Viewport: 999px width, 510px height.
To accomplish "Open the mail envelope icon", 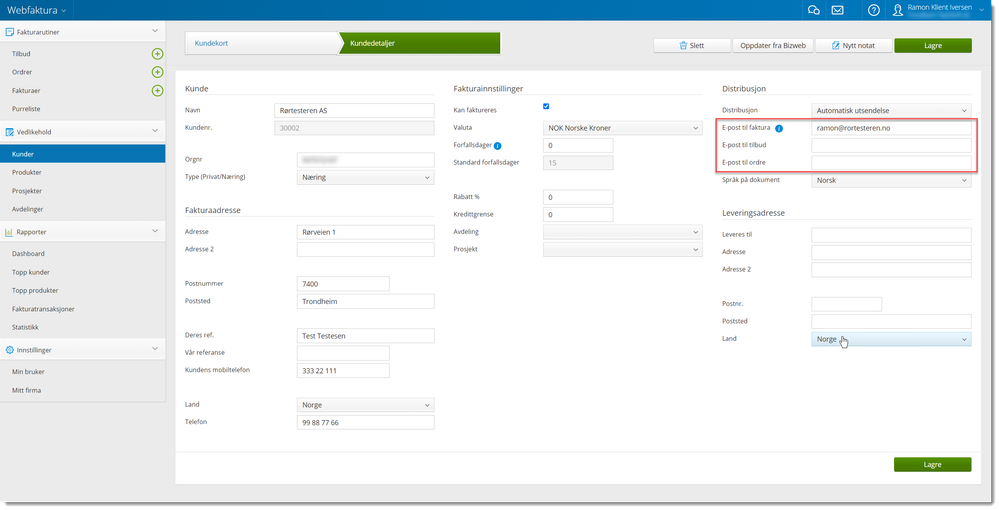I will [837, 10].
